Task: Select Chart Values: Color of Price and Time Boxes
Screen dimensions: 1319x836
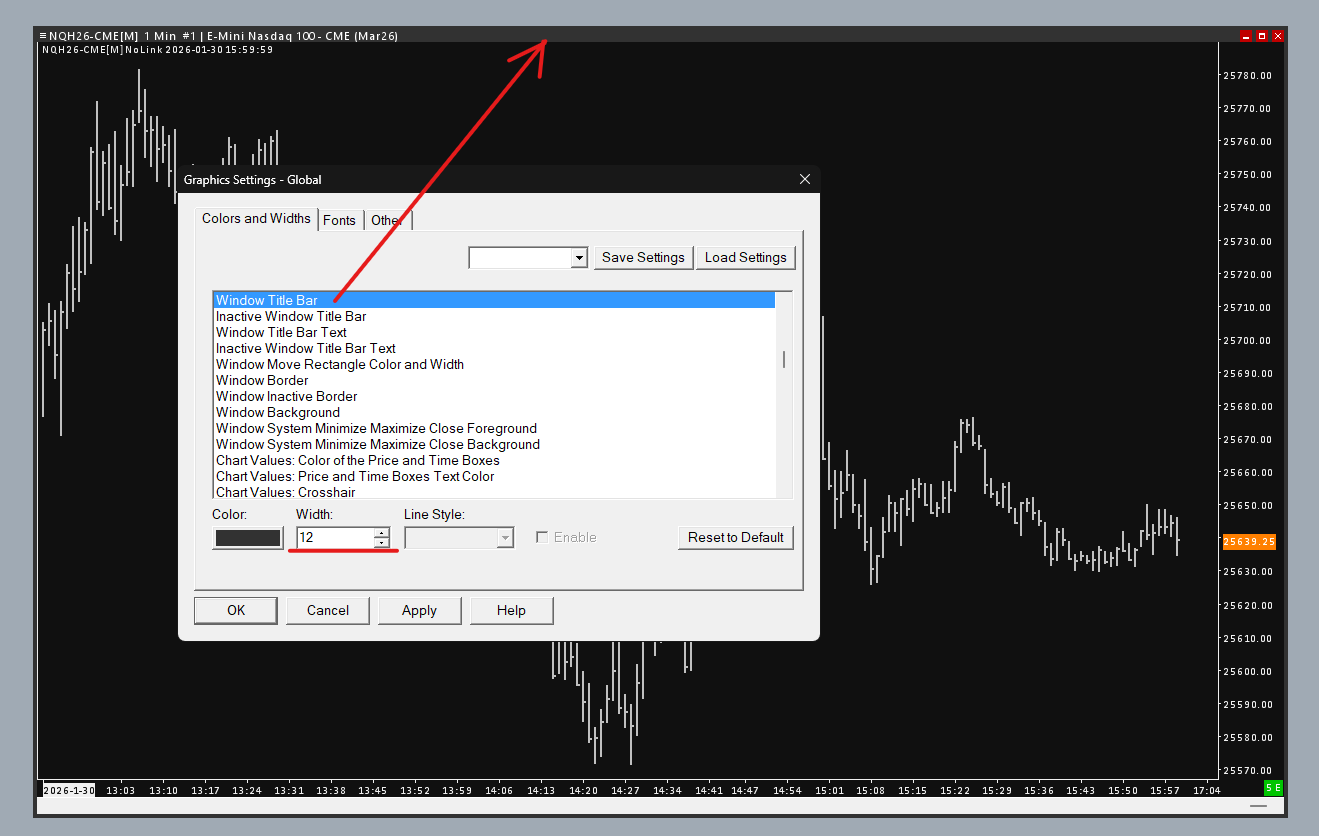Action: (x=494, y=460)
